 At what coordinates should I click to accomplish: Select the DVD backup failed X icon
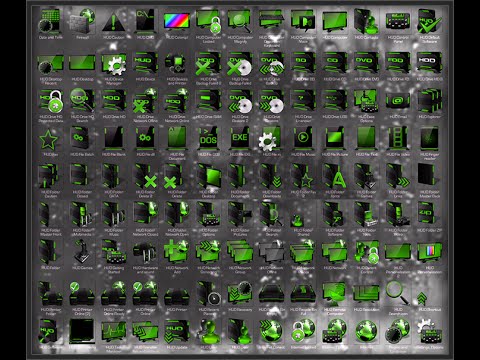[240, 64]
